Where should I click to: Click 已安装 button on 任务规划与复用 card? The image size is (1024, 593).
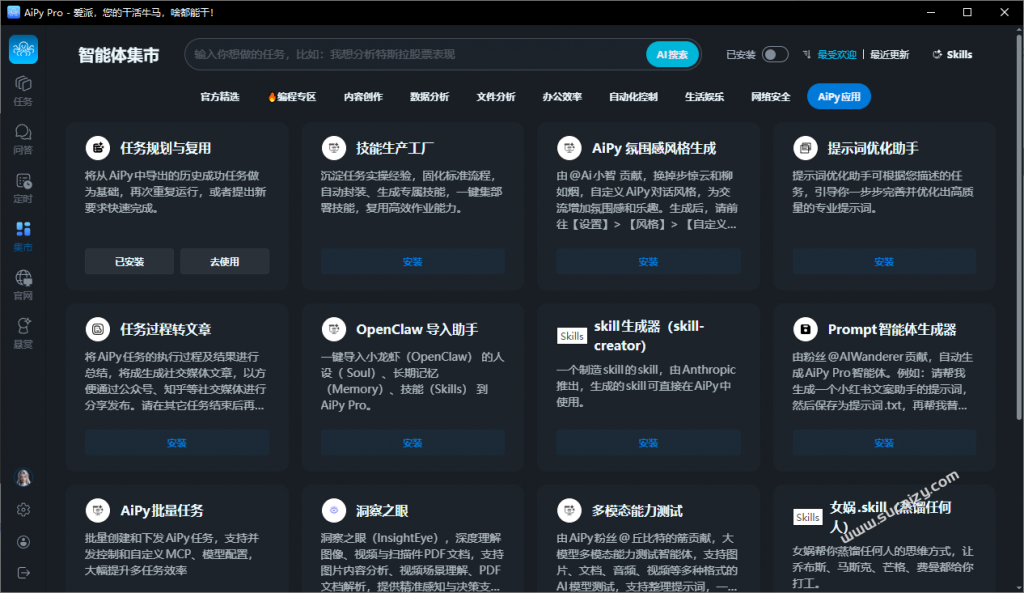[129, 261]
